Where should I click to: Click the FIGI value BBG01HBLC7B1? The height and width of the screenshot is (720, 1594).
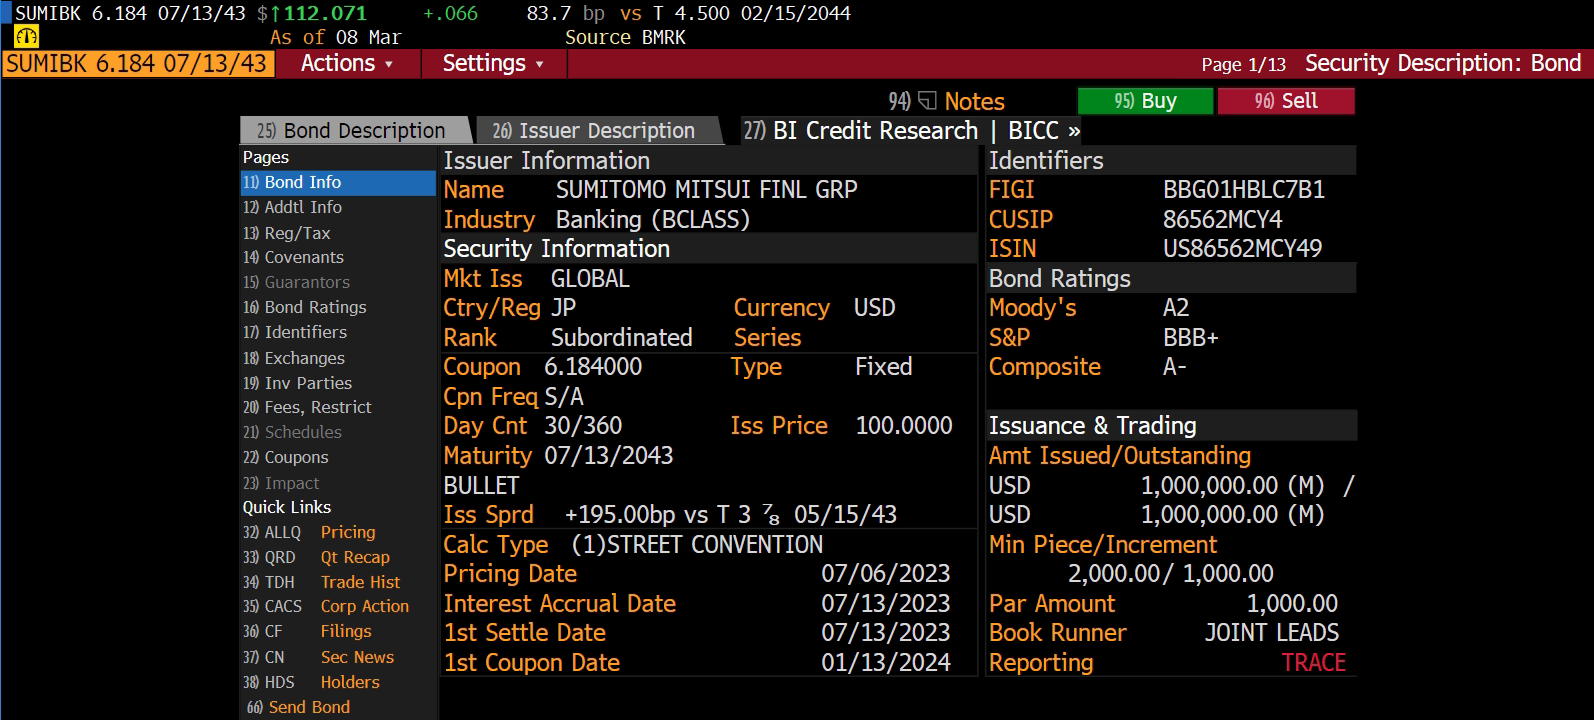point(1244,190)
